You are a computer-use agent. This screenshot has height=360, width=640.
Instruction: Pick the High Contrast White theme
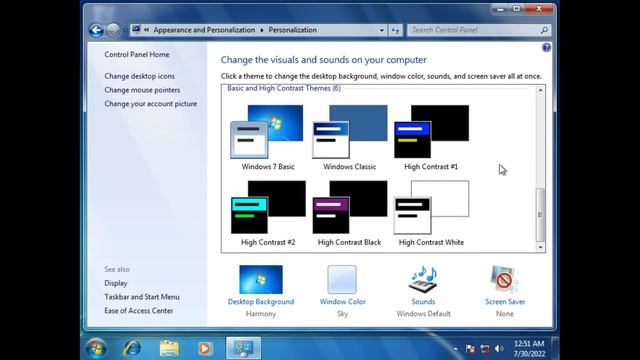(x=431, y=213)
